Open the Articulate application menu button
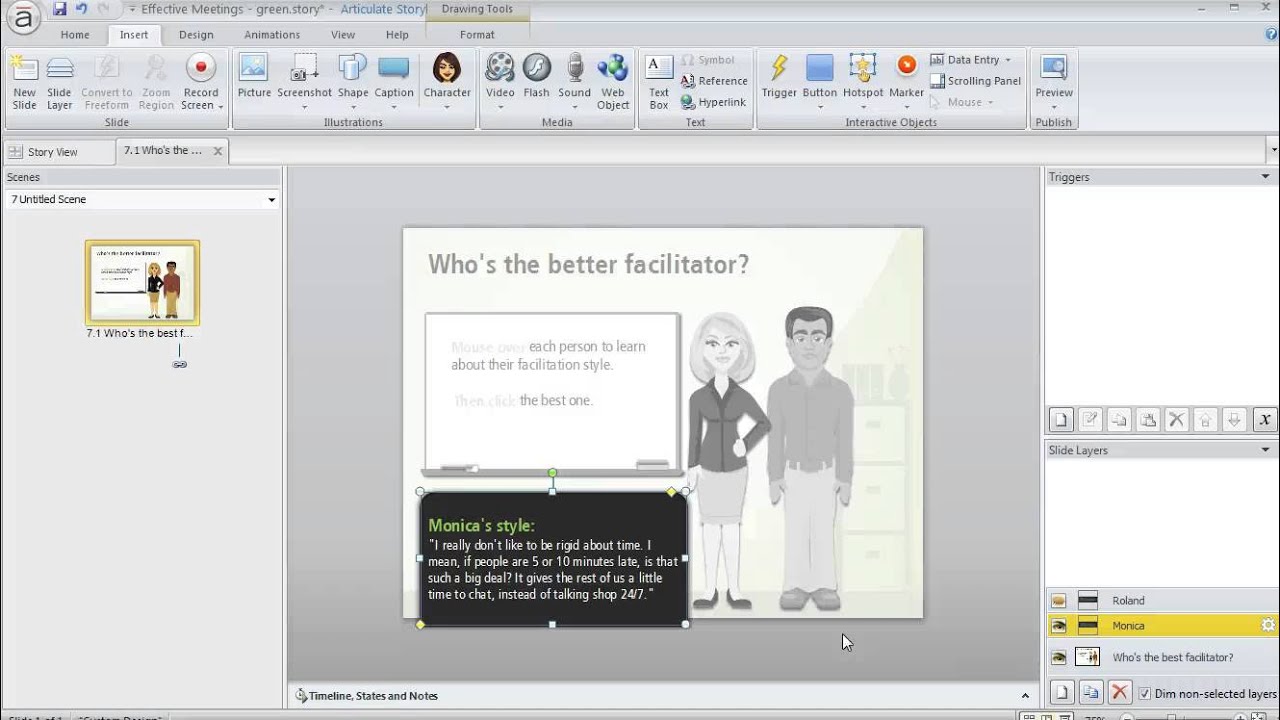 pyautogui.click(x=22, y=17)
